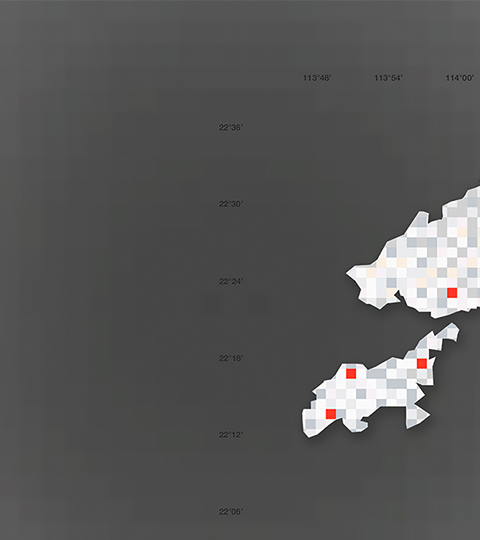This screenshot has width=480, height=540.
Task: Click the 113°54' longitude label
Action: [x=388, y=78]
